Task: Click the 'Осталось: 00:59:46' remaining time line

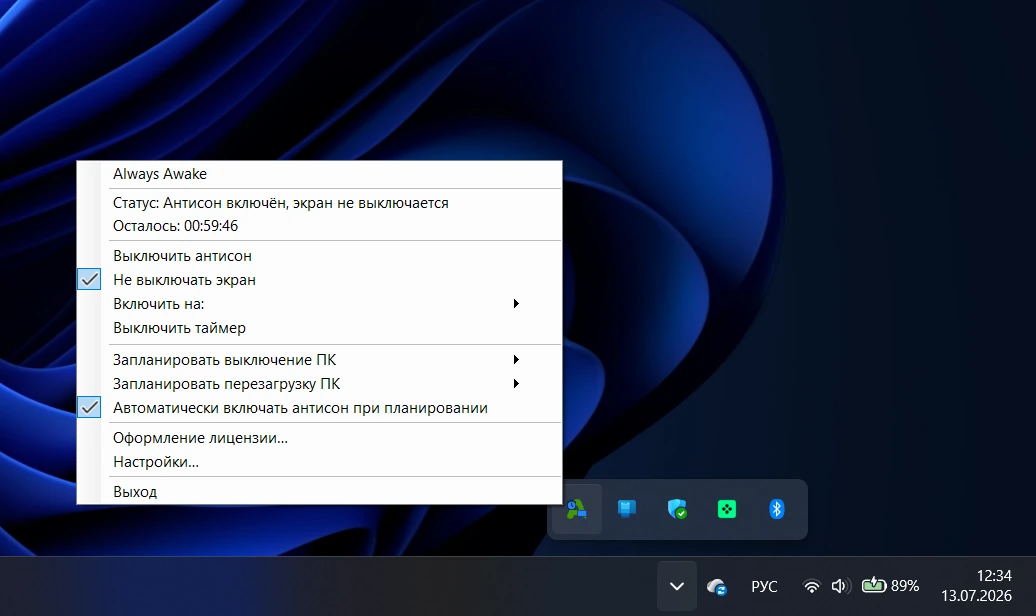Action: click(319, 226)
